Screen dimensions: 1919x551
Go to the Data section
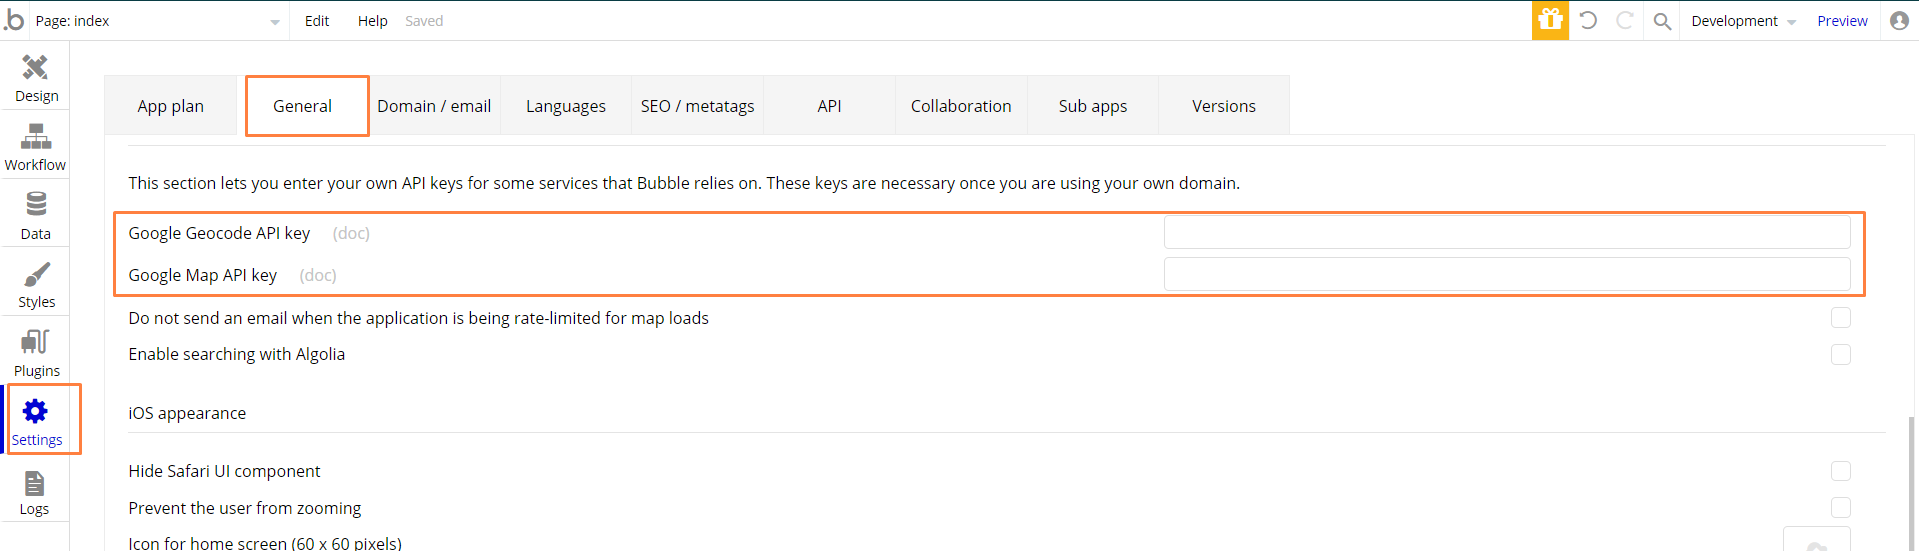pyautogui.click(x=36, y=216)
